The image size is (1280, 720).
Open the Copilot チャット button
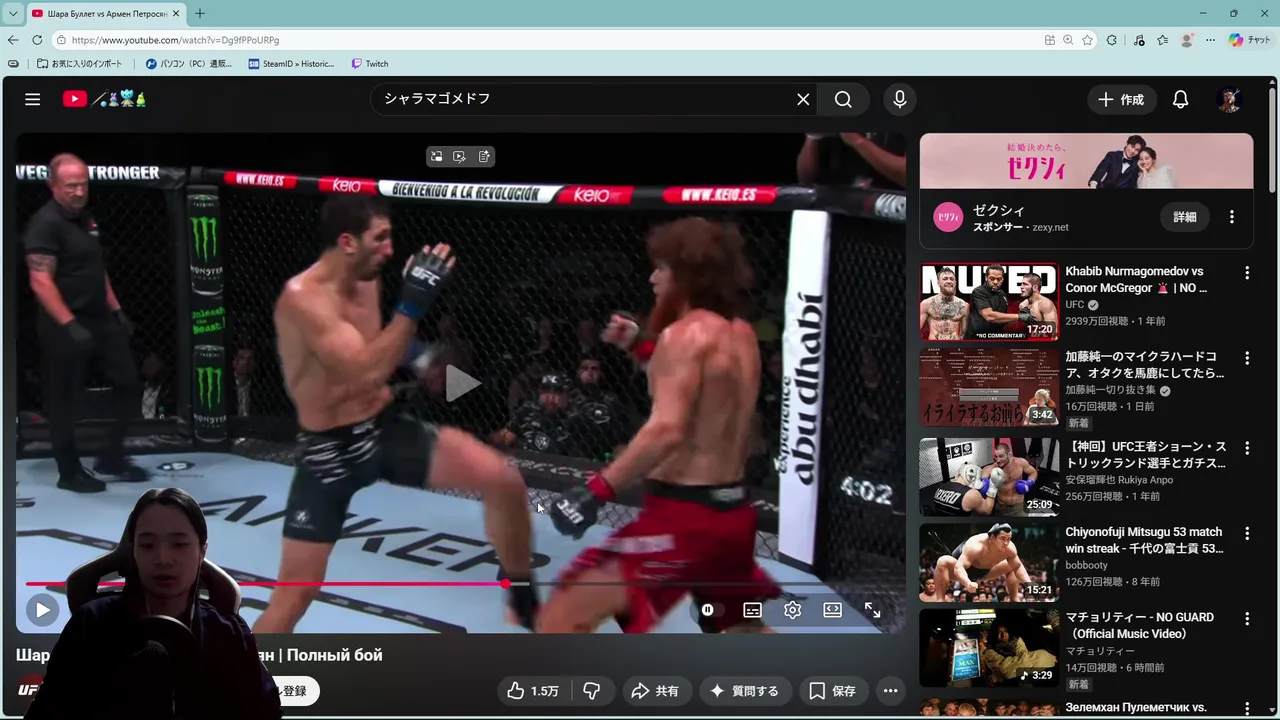point(1249,40)
